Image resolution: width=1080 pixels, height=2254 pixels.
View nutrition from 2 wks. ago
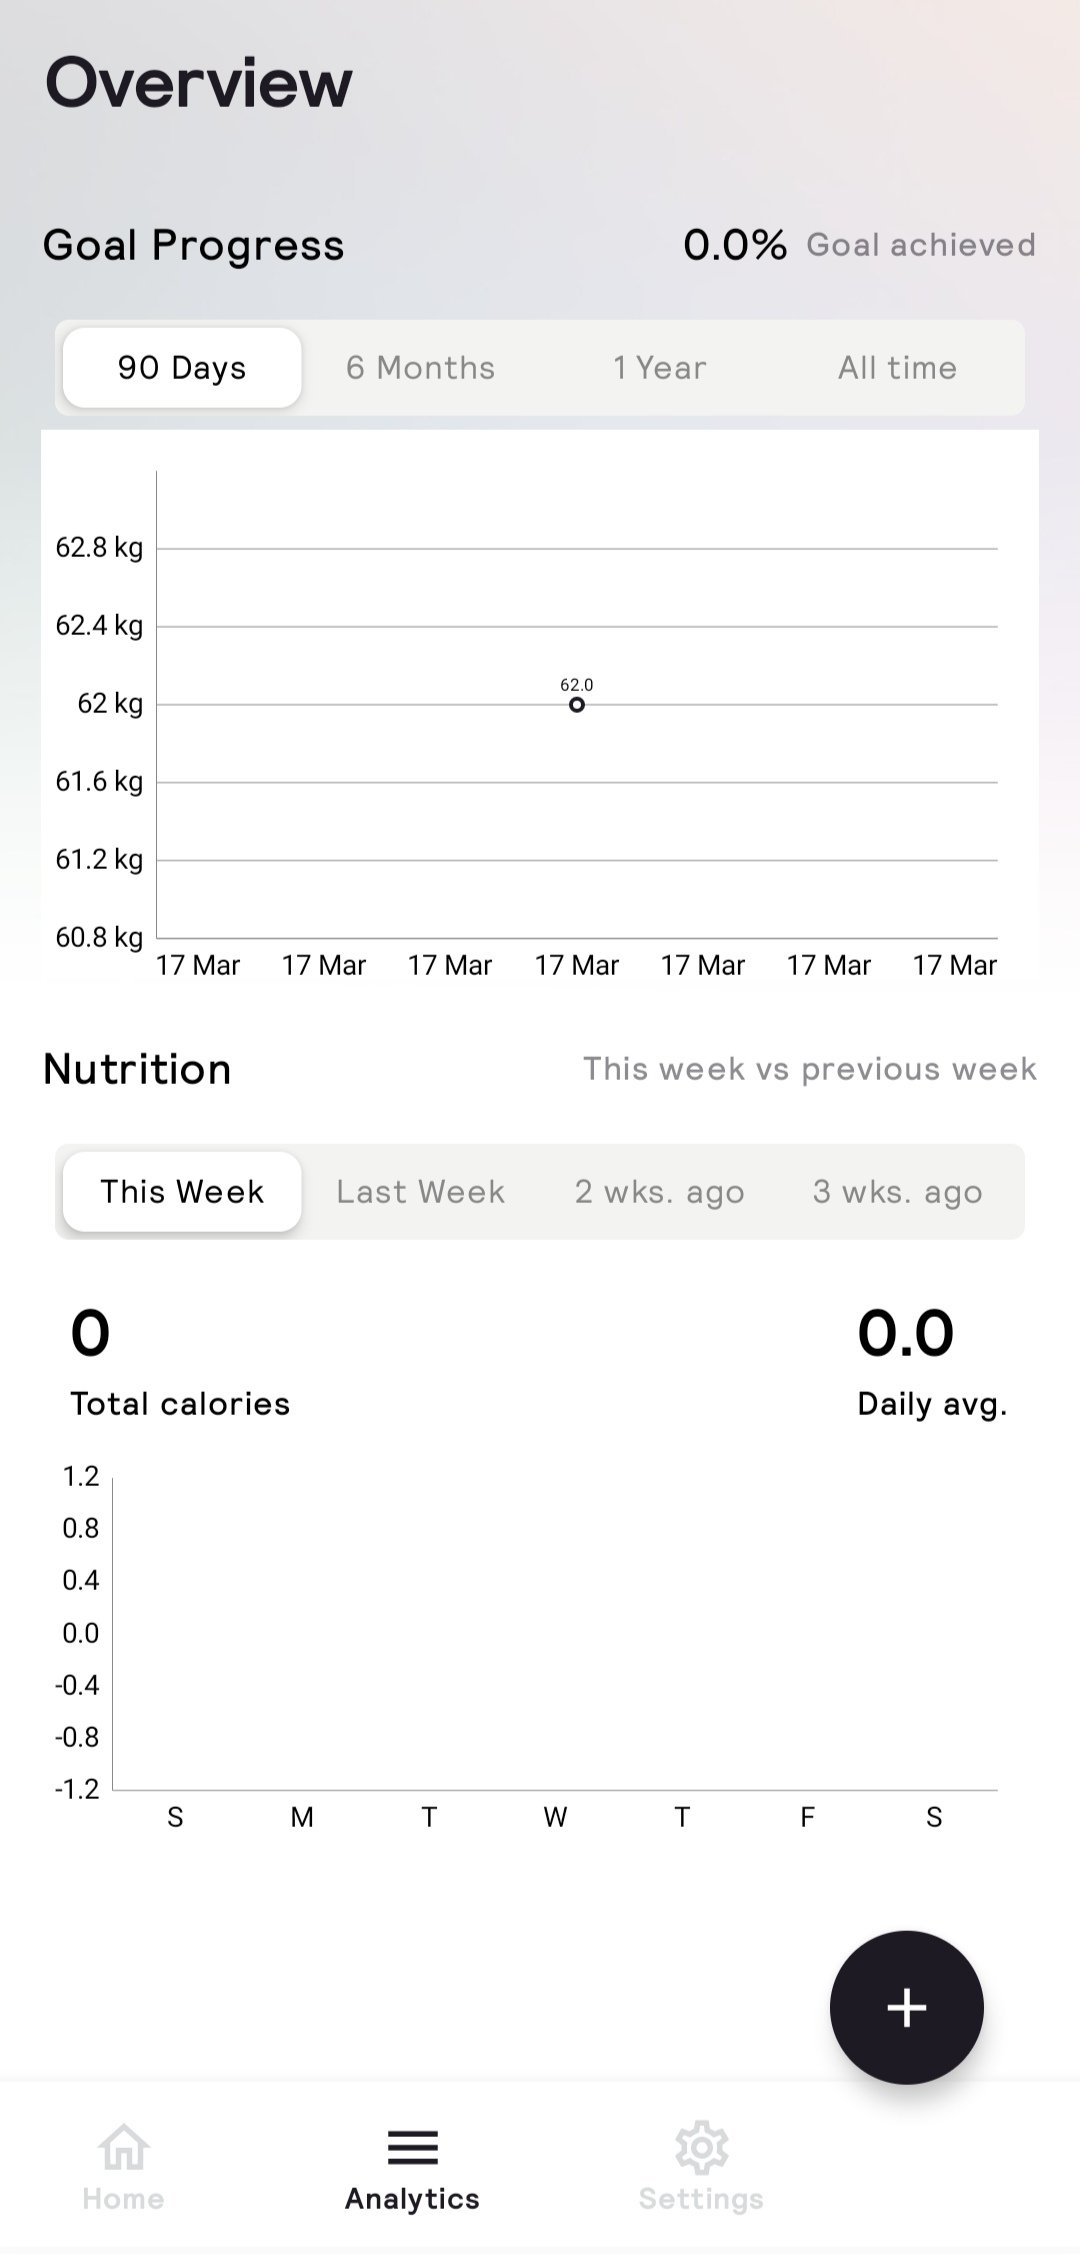coord(659,1192)
